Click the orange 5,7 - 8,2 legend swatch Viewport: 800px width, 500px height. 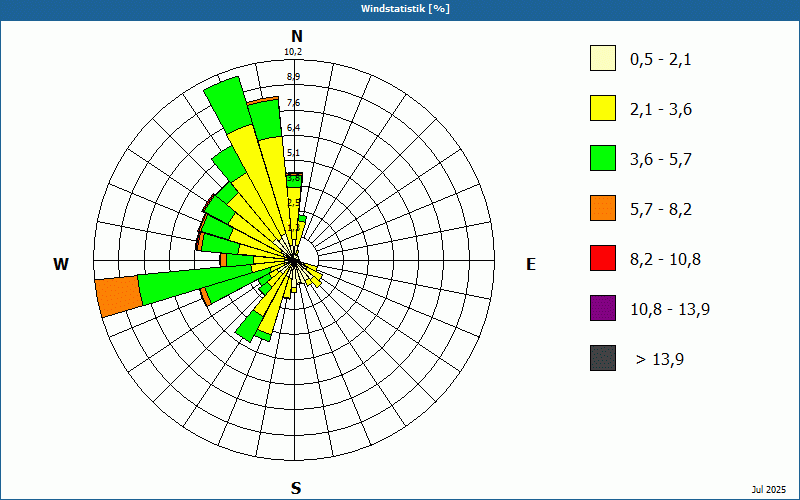(603, 208)
